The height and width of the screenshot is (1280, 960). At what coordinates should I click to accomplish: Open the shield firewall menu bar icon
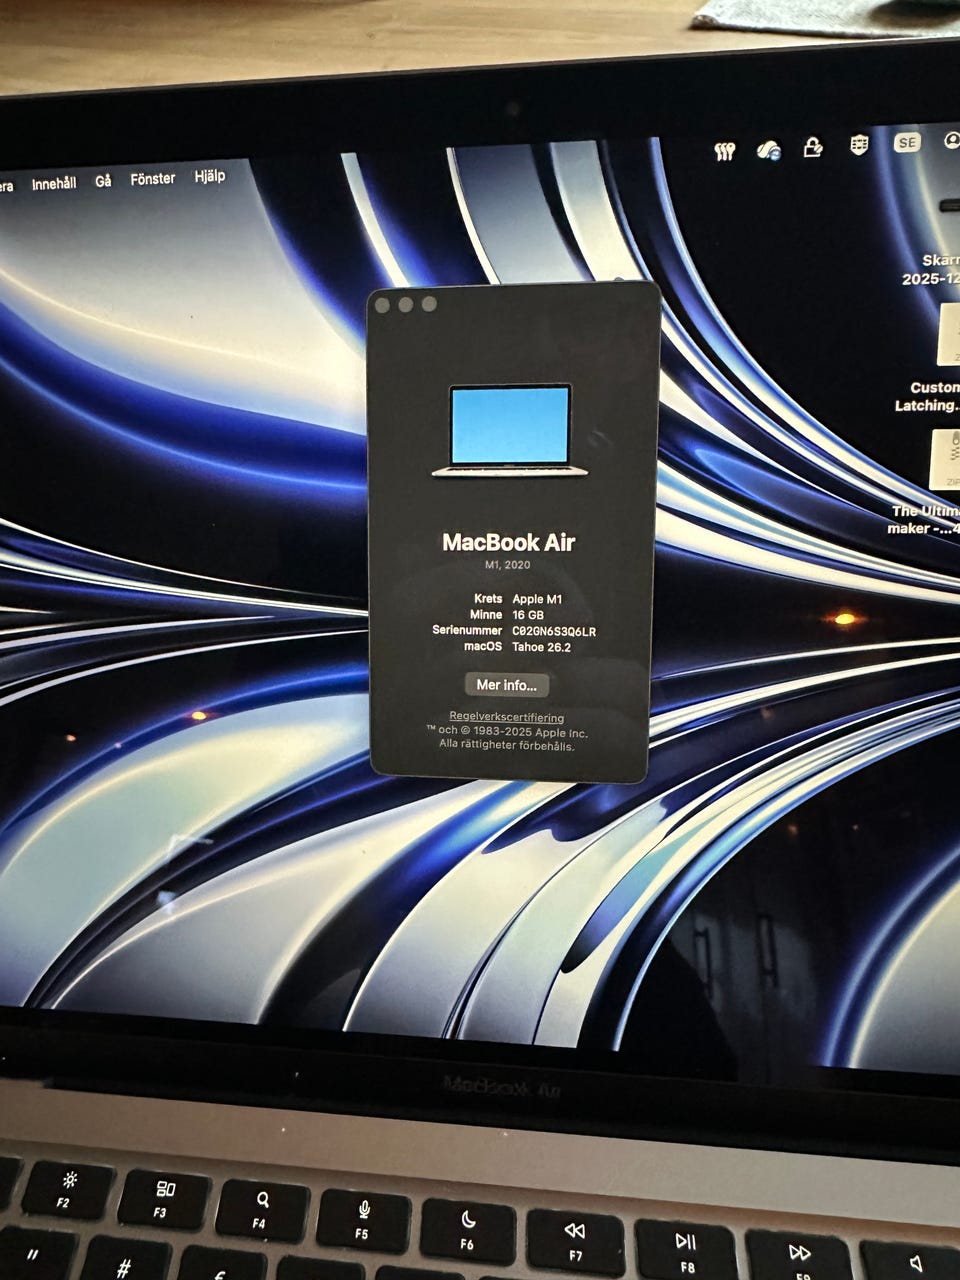[x=859, y=146]
